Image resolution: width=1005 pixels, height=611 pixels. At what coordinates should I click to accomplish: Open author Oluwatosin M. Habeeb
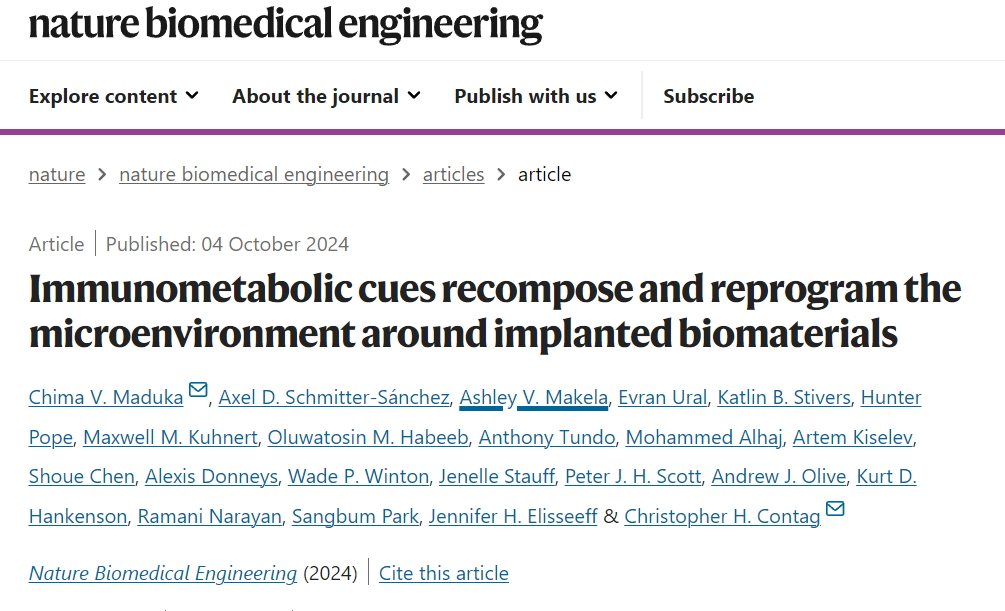coord(368,437)
